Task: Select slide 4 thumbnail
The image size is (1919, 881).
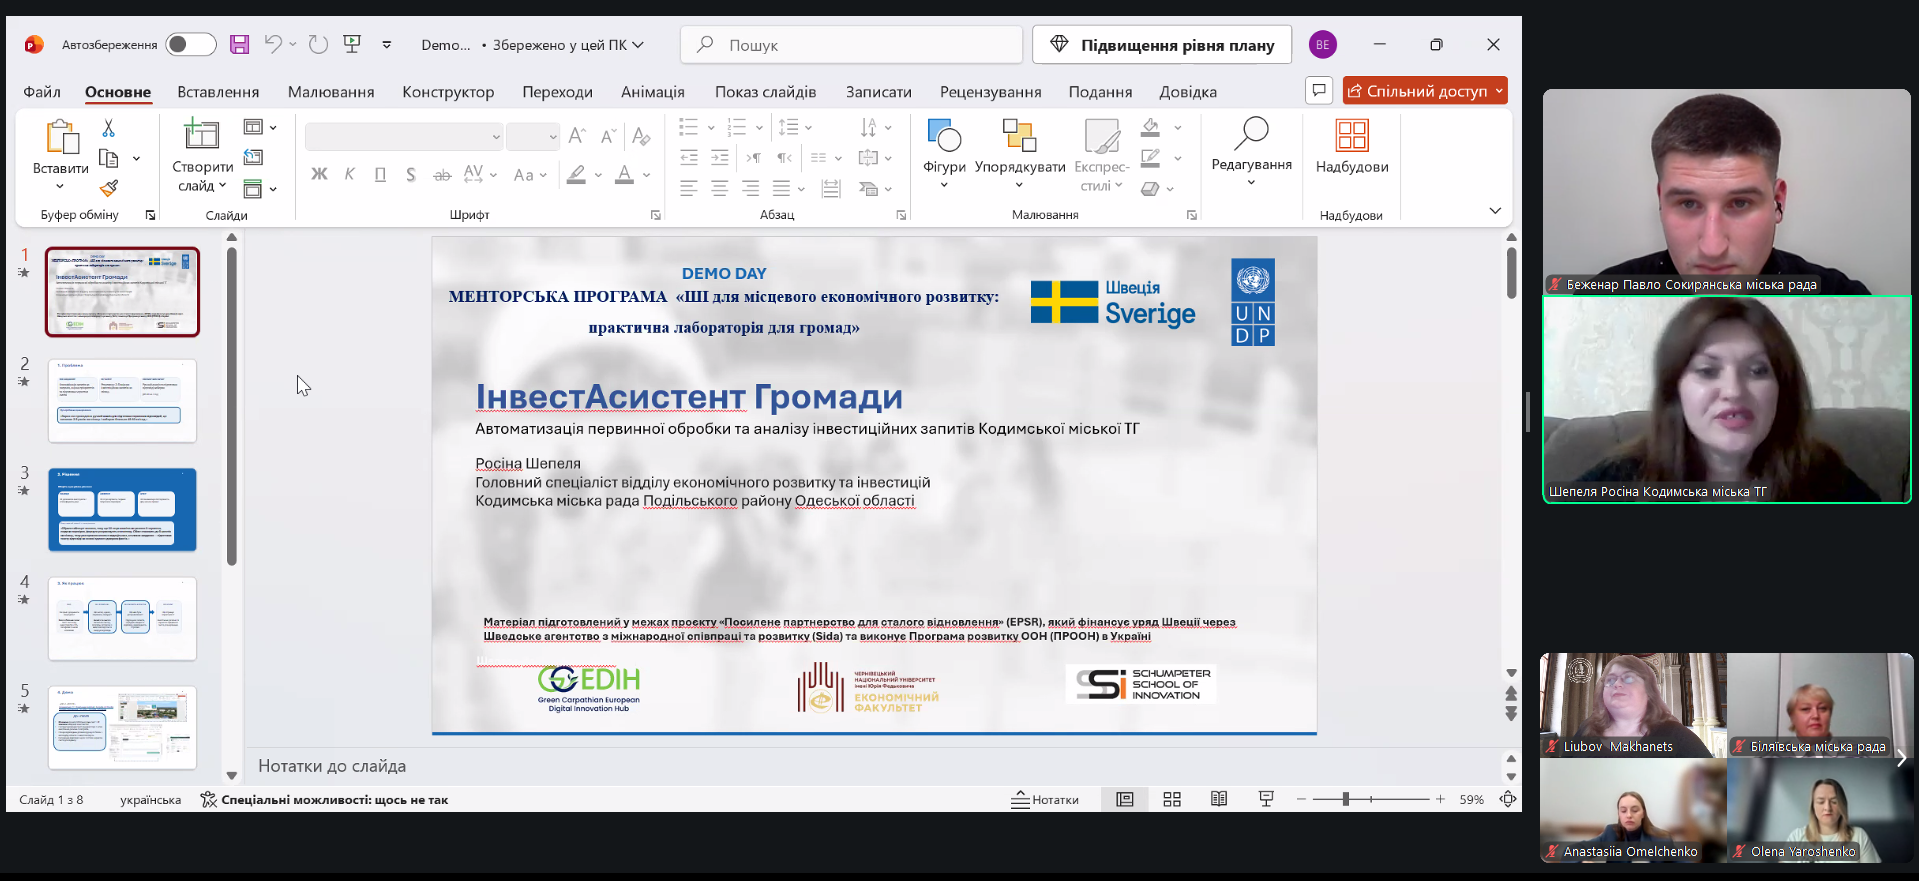Action: (x=123, y=619)
